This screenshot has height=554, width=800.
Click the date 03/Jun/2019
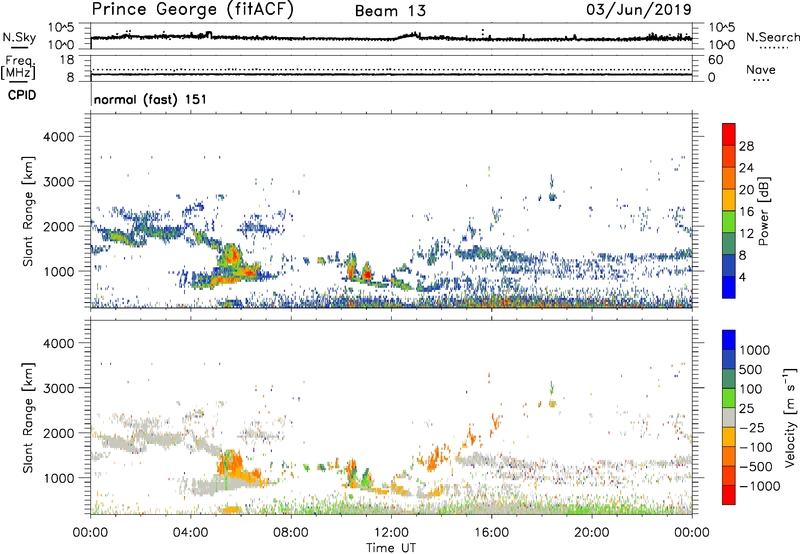coord(639,9)
